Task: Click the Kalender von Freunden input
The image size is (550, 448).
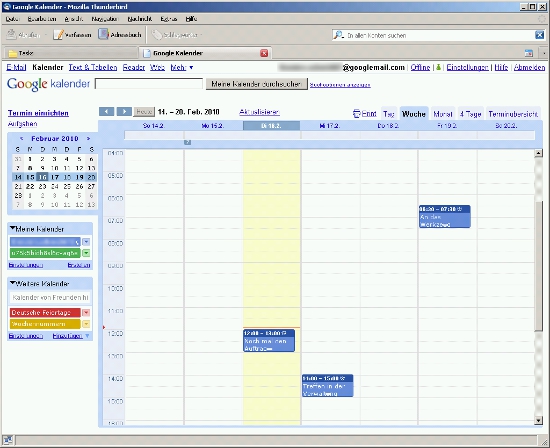Action: point(50,297)
